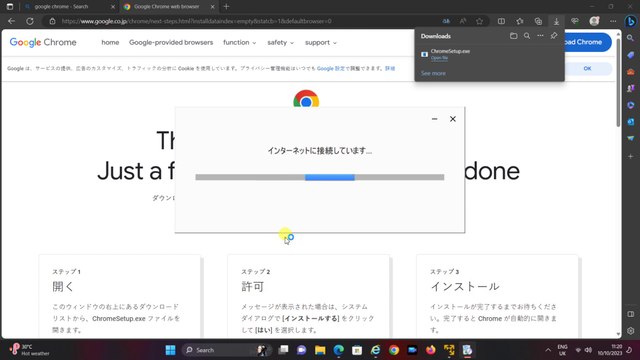Screen dimensions: 640x360
Task: Open the Favorites list toolbar button
Action: pos(520,21)
